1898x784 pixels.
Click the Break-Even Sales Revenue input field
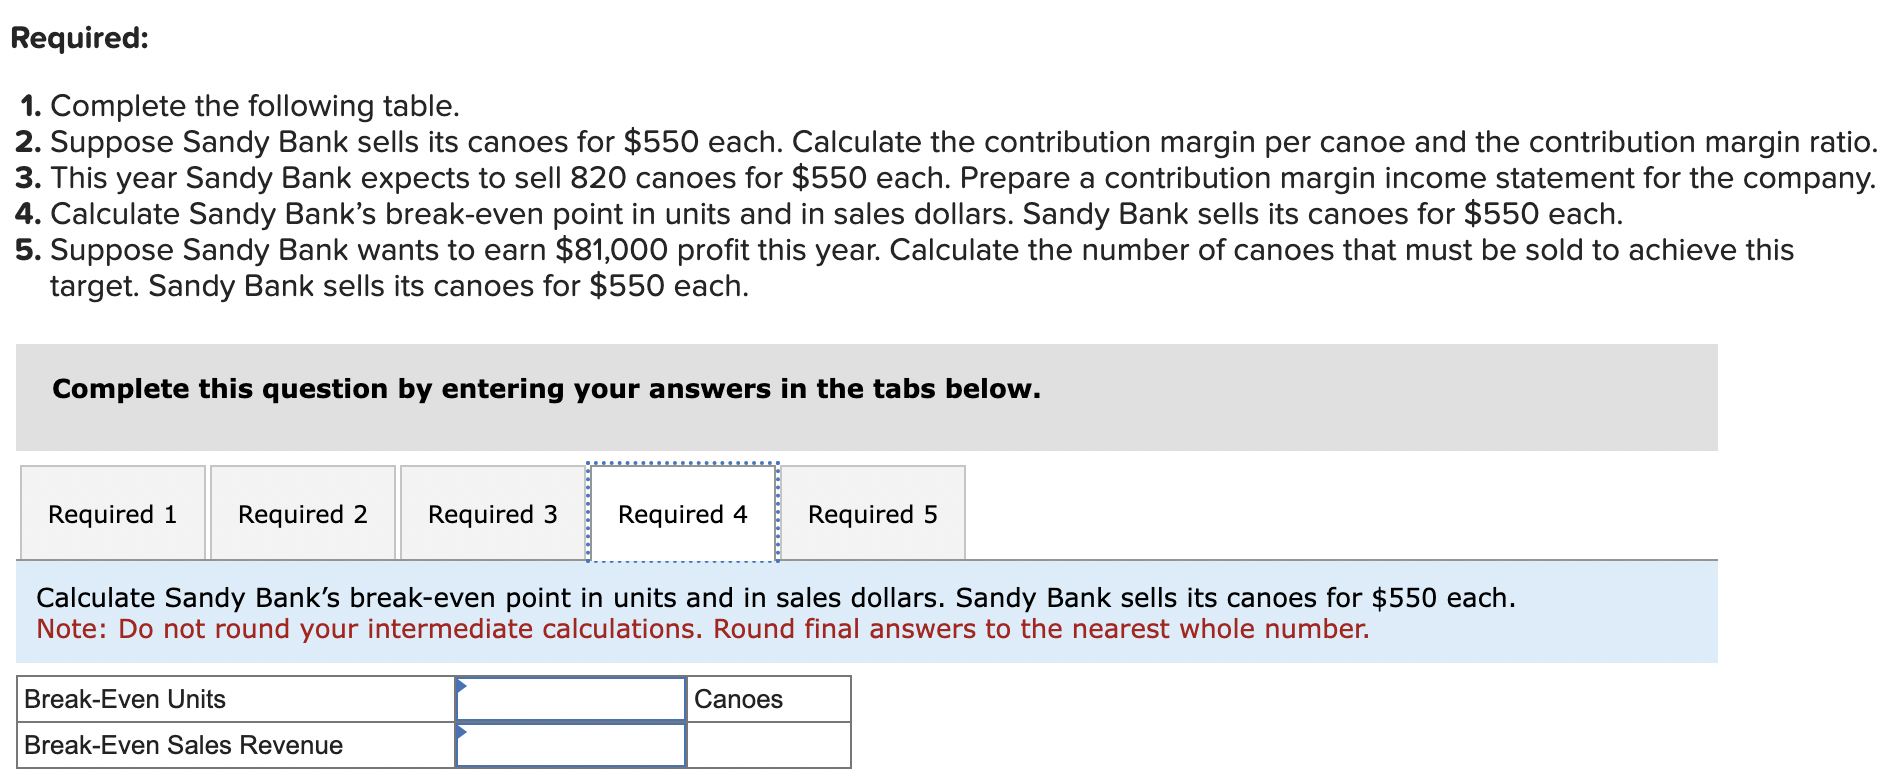(570, 745)
